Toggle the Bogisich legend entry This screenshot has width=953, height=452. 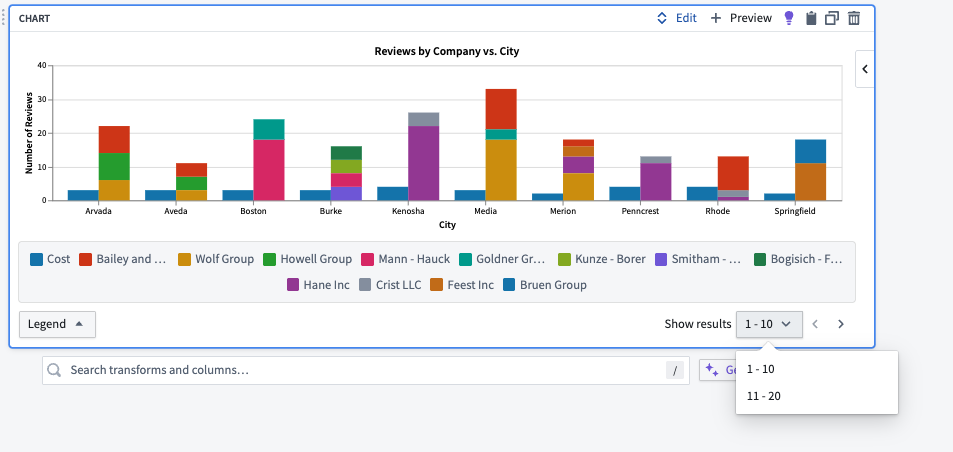(798, 259)
